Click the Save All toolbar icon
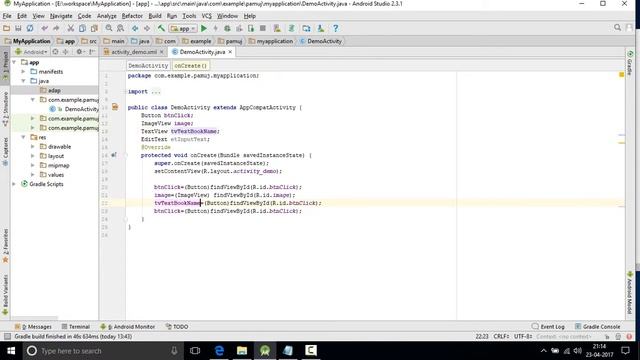 [18, 28]
